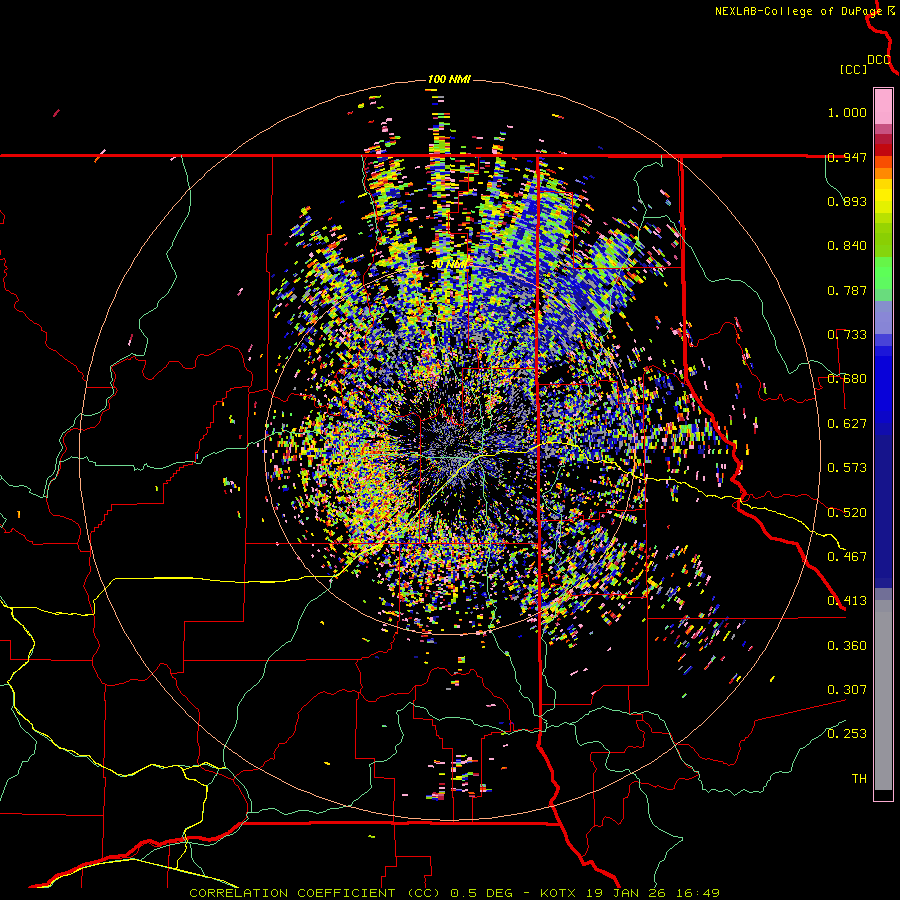The image size is (900, 900).
Task: Click the DCC label above the legend
Action: click(x=879, y=60)
